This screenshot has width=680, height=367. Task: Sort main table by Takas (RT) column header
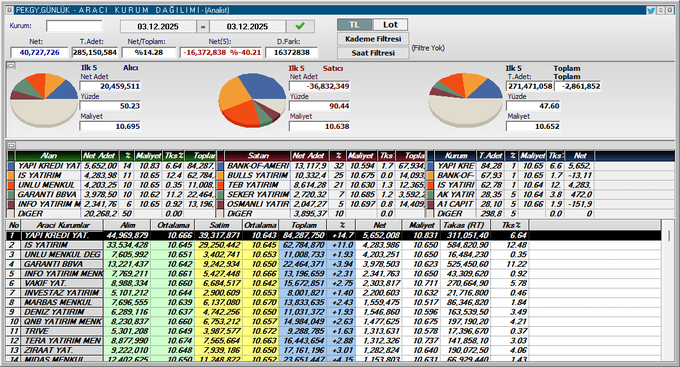(466, 225)
